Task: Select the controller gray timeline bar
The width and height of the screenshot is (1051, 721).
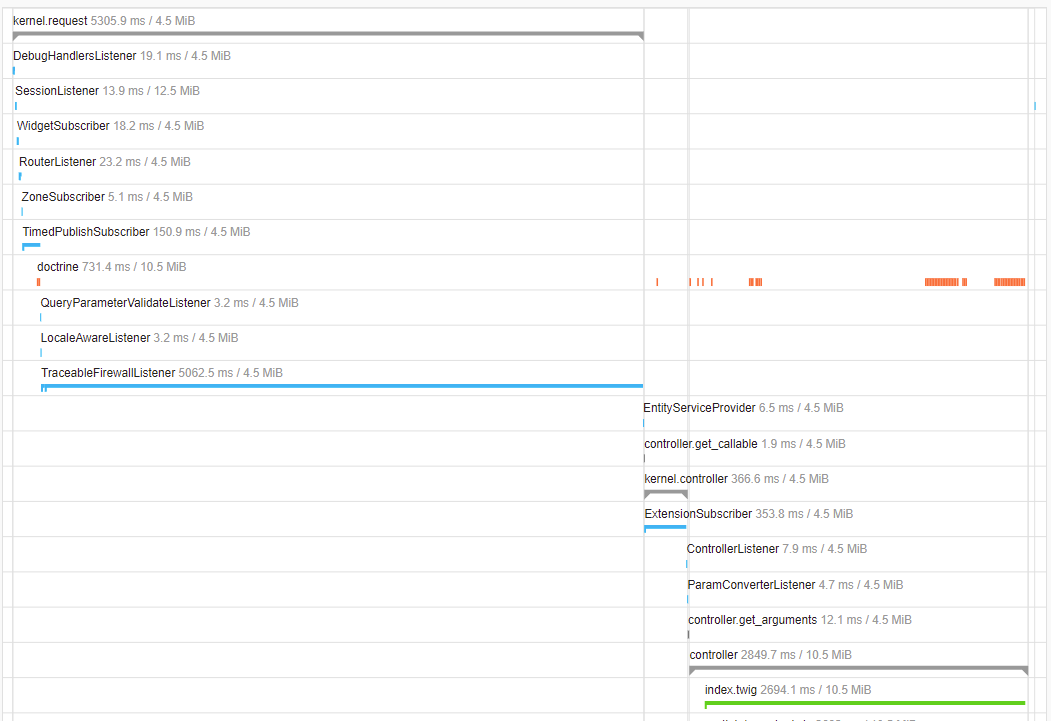Action: click(x=859, y=669)
